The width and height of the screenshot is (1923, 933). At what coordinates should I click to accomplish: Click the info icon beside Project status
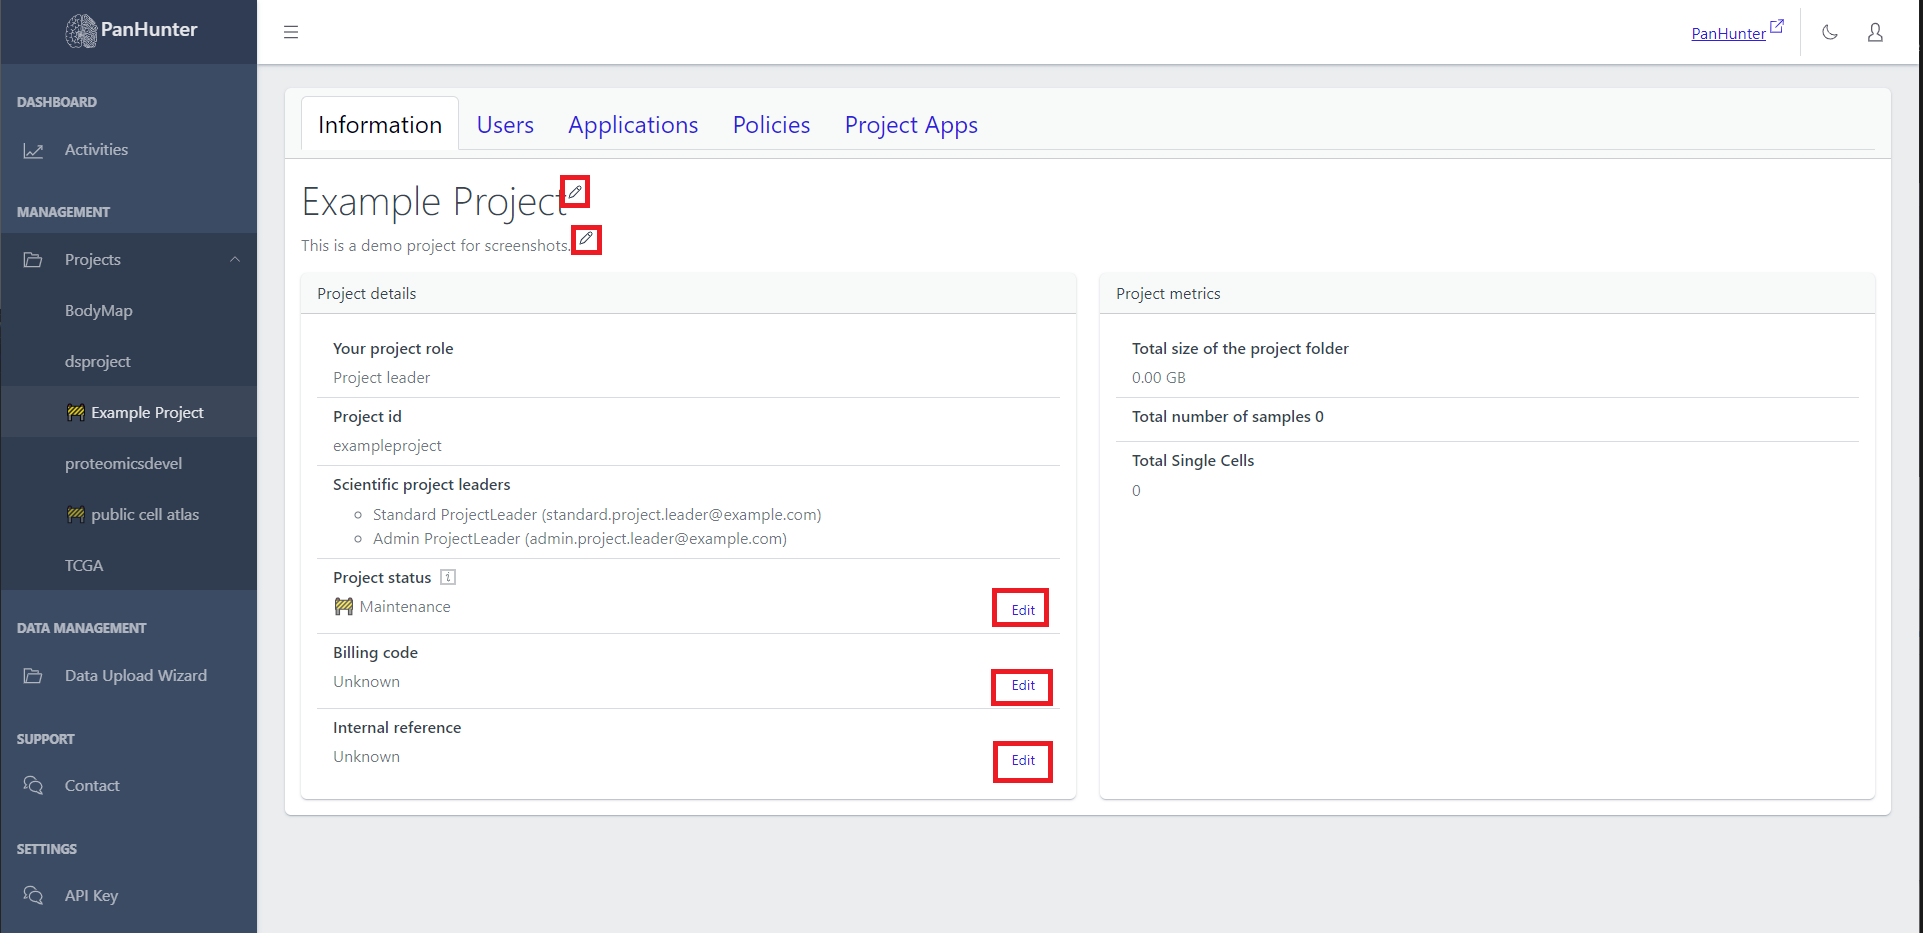(x=447, y=577)
